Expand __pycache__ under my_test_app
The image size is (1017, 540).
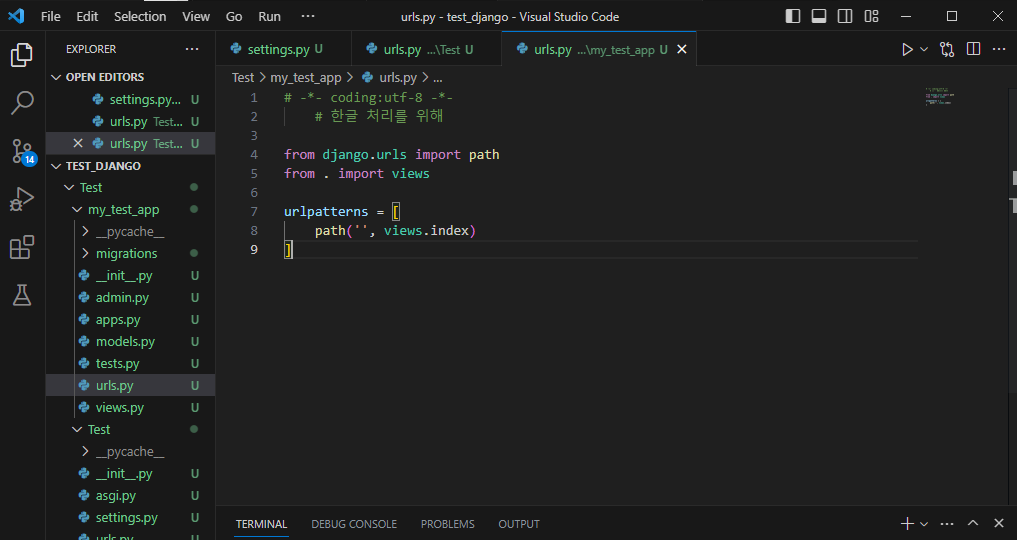tap(130, 231)
